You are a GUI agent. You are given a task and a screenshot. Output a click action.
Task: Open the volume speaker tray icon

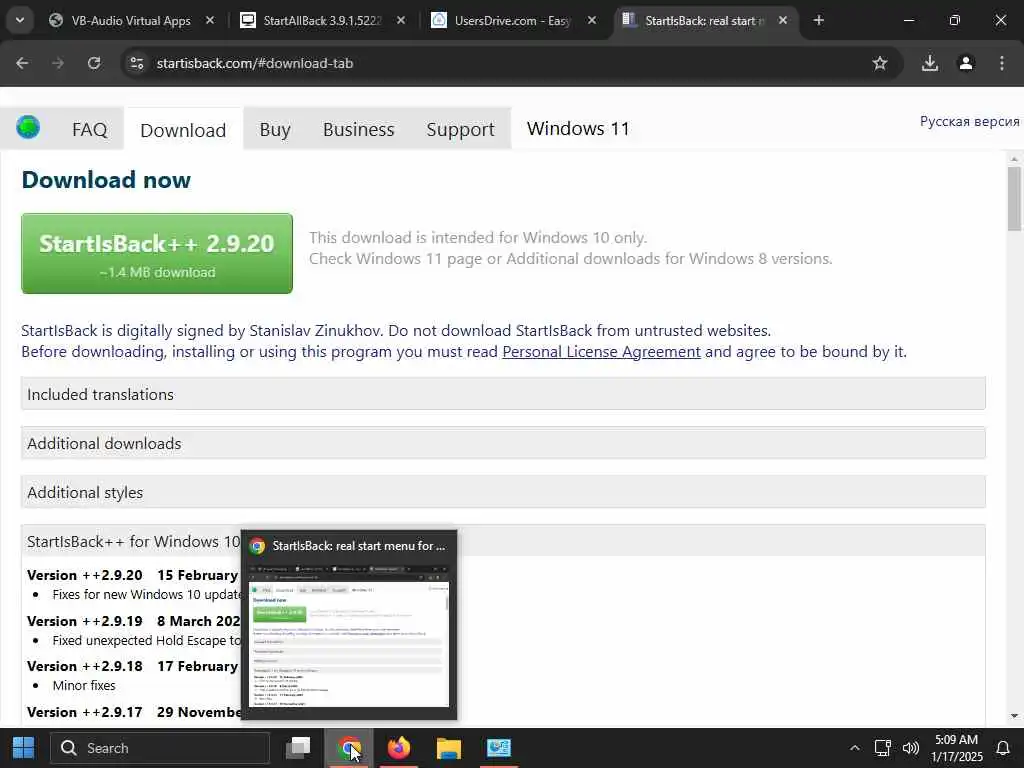(910, 748)
